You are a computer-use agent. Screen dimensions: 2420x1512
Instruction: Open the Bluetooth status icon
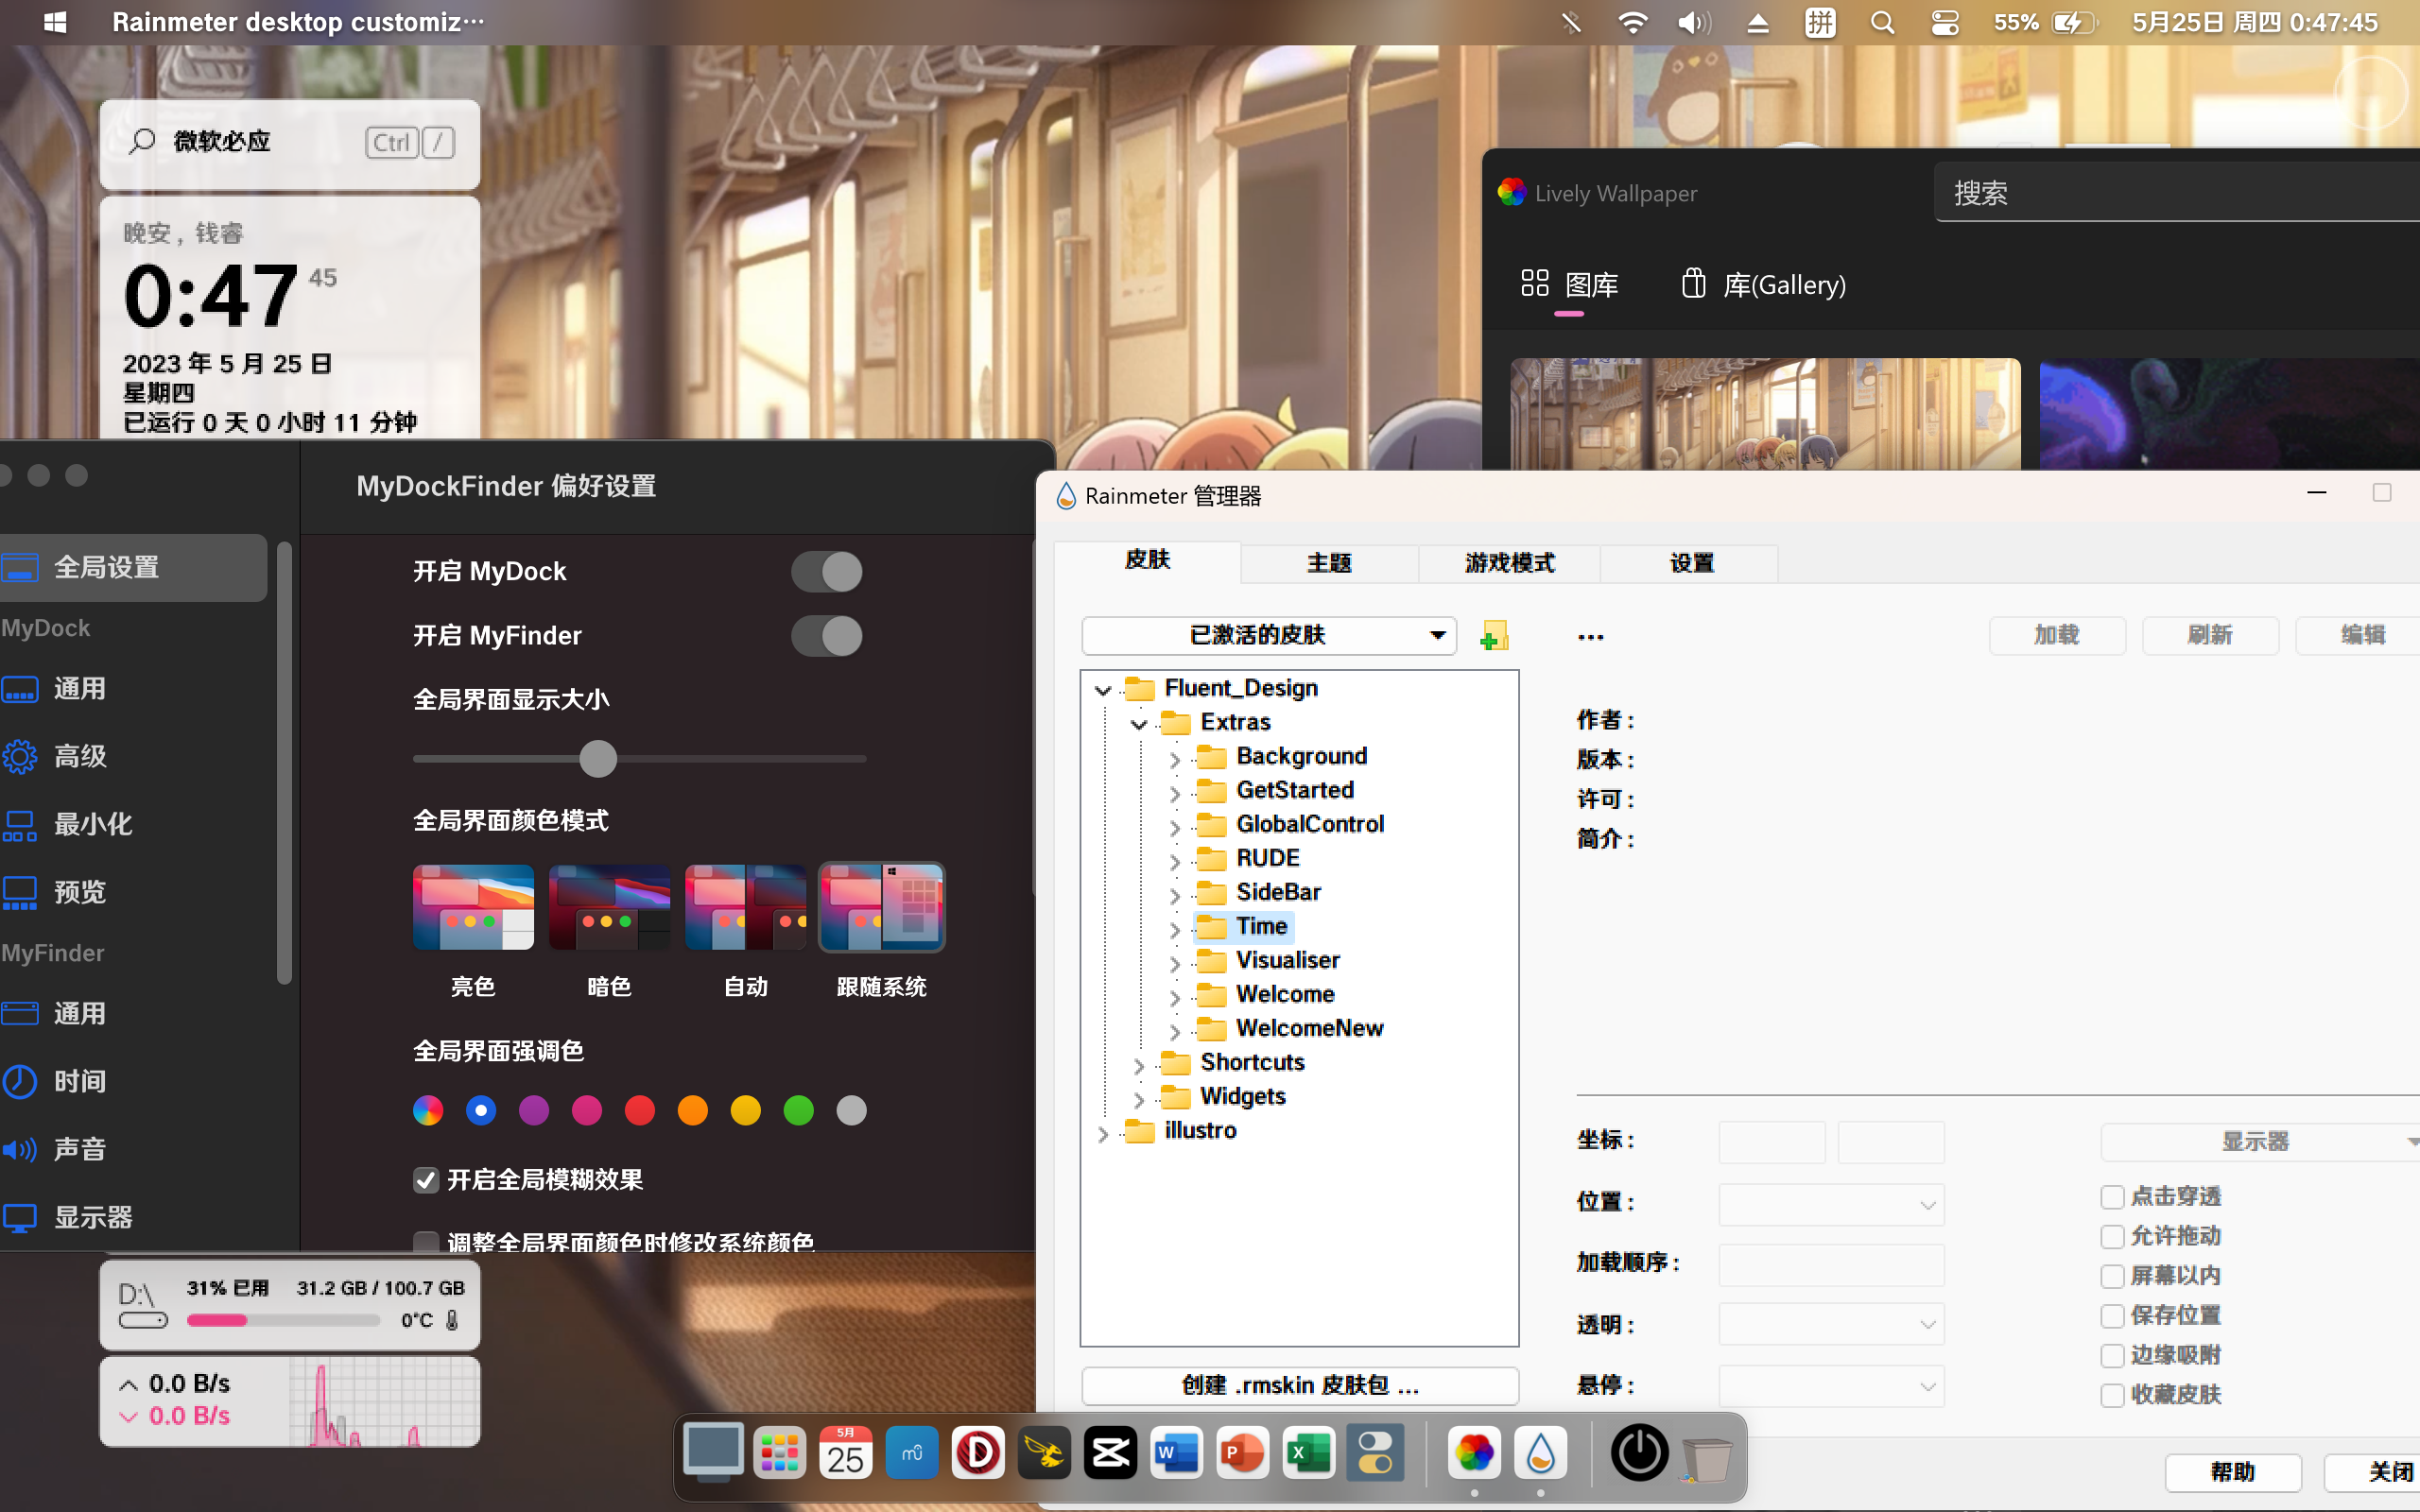point(1571,22)
